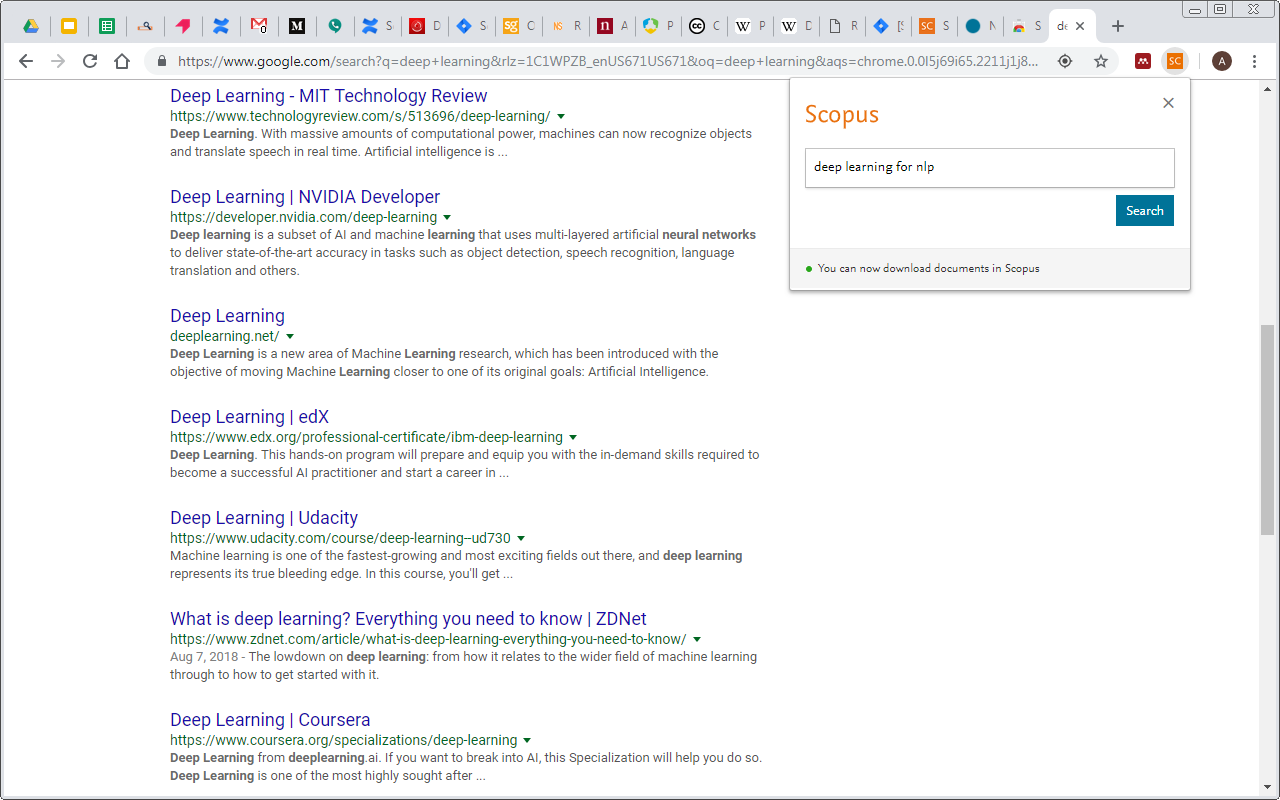Open the dropdown arrow on the MIT Technology Review result
Screen dimensions: 1280x800
(561, 116)
